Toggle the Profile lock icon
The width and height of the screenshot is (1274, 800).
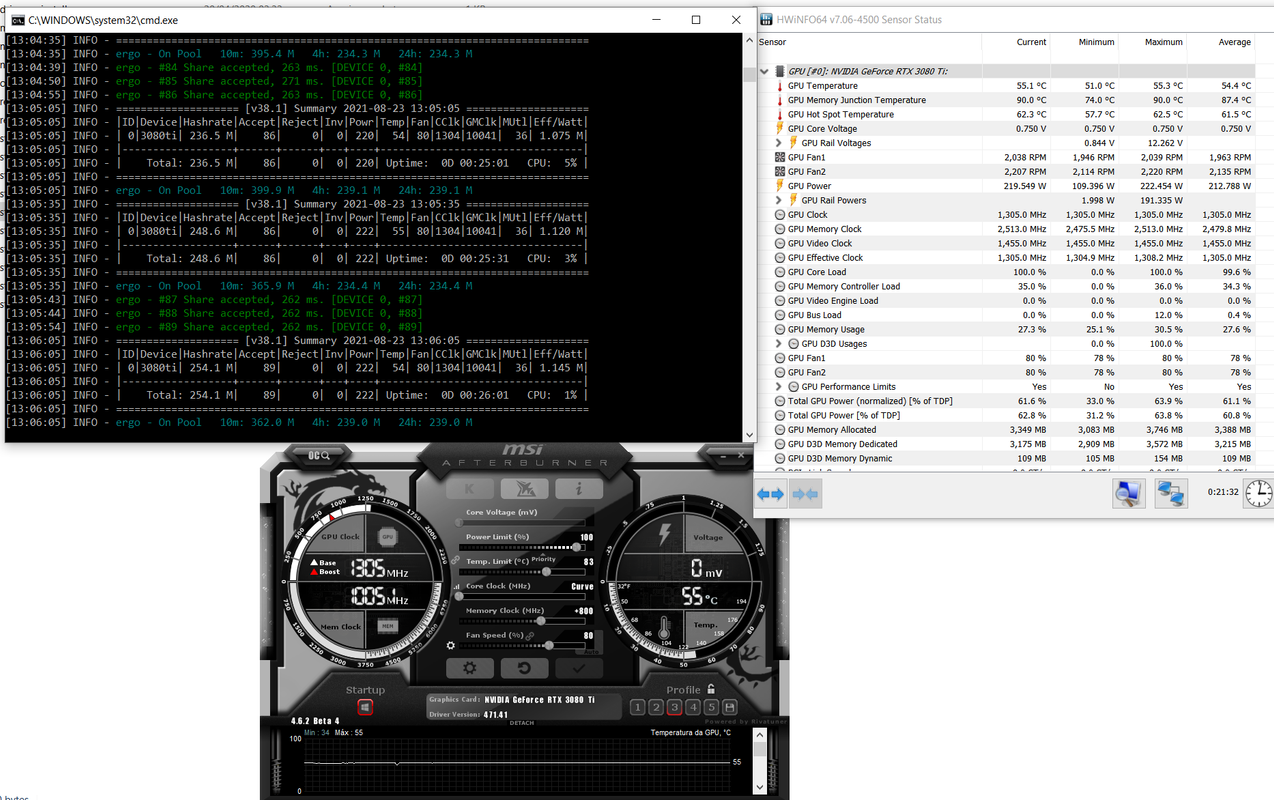pos(710,689)
